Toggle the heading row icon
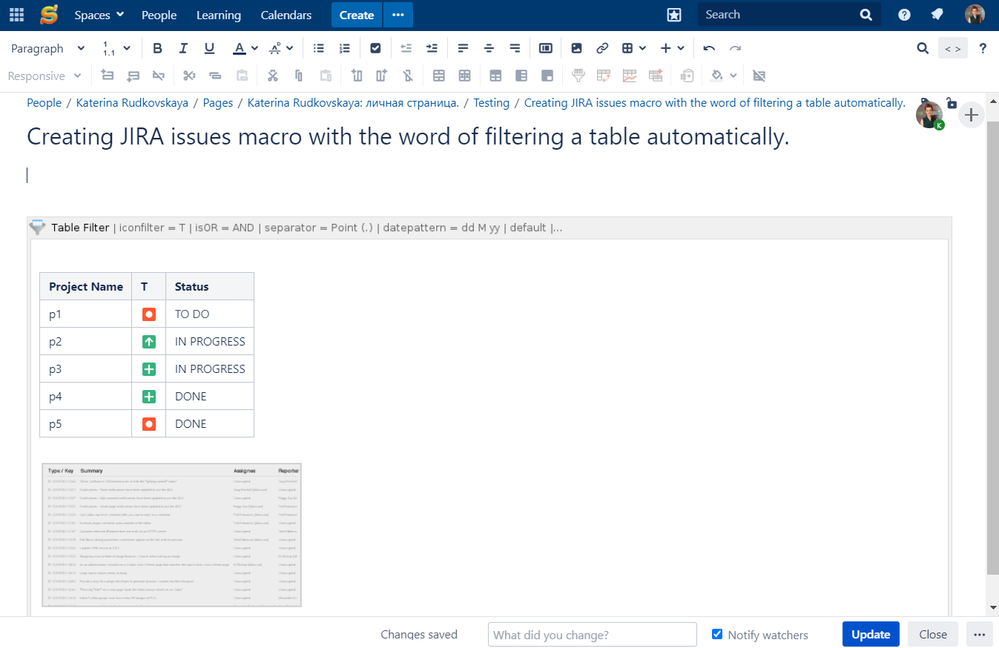This screenshot has width=999, height=648. [496, 76]
